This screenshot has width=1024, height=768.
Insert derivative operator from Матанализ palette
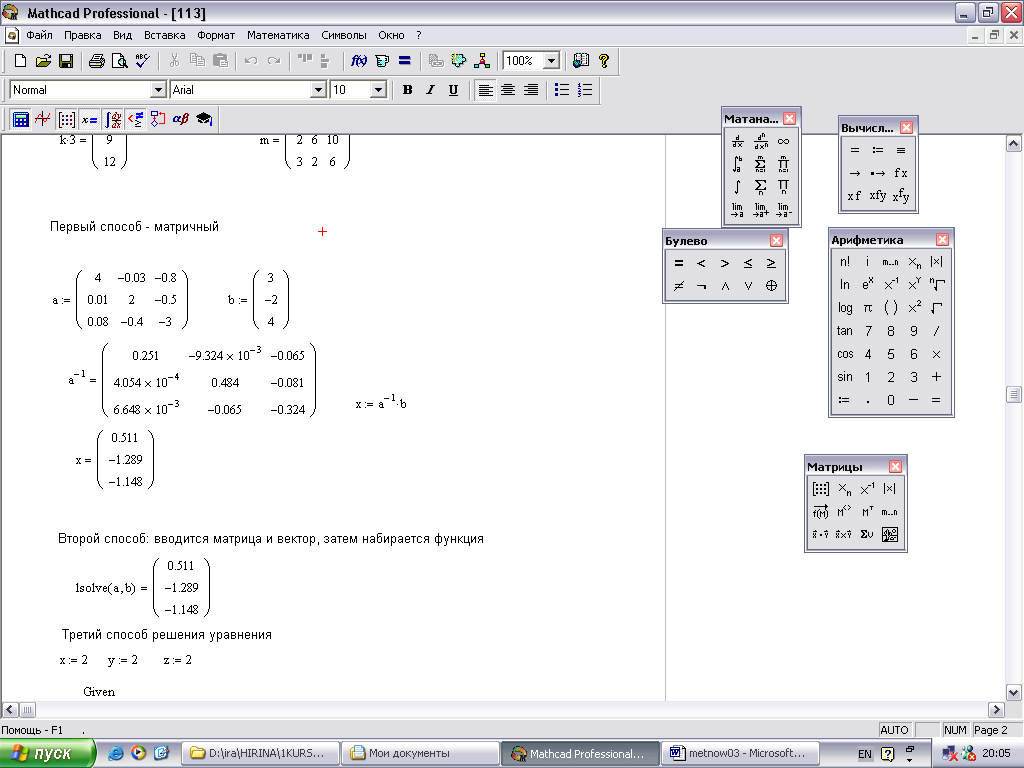737,141
